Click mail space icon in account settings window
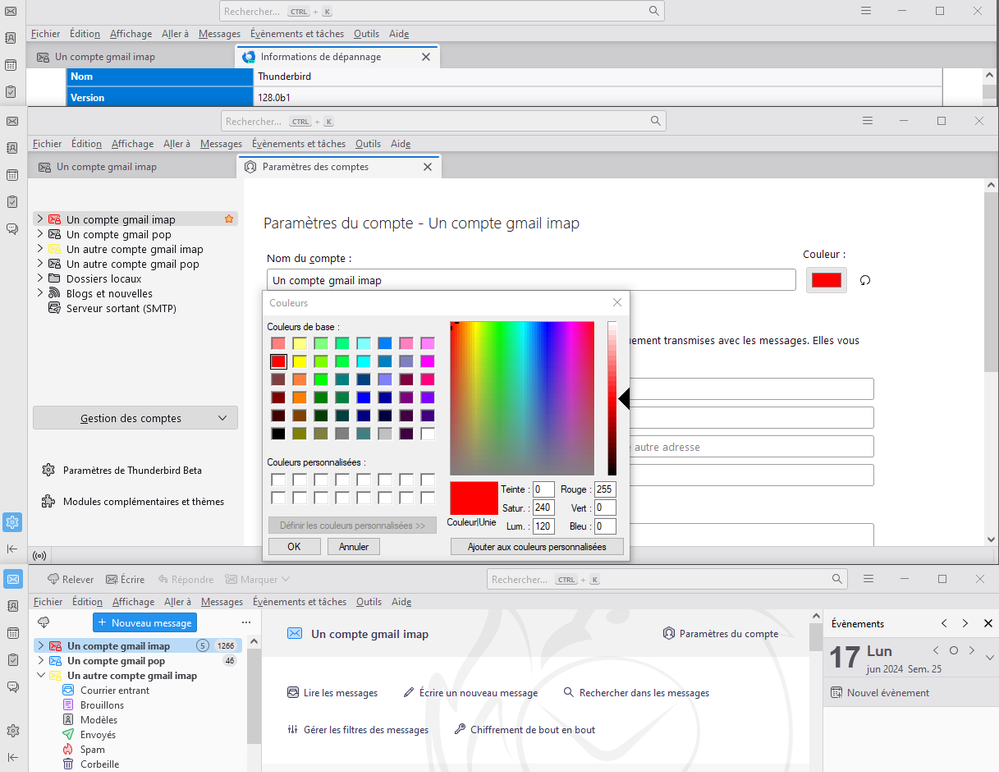 coord(12,121)
